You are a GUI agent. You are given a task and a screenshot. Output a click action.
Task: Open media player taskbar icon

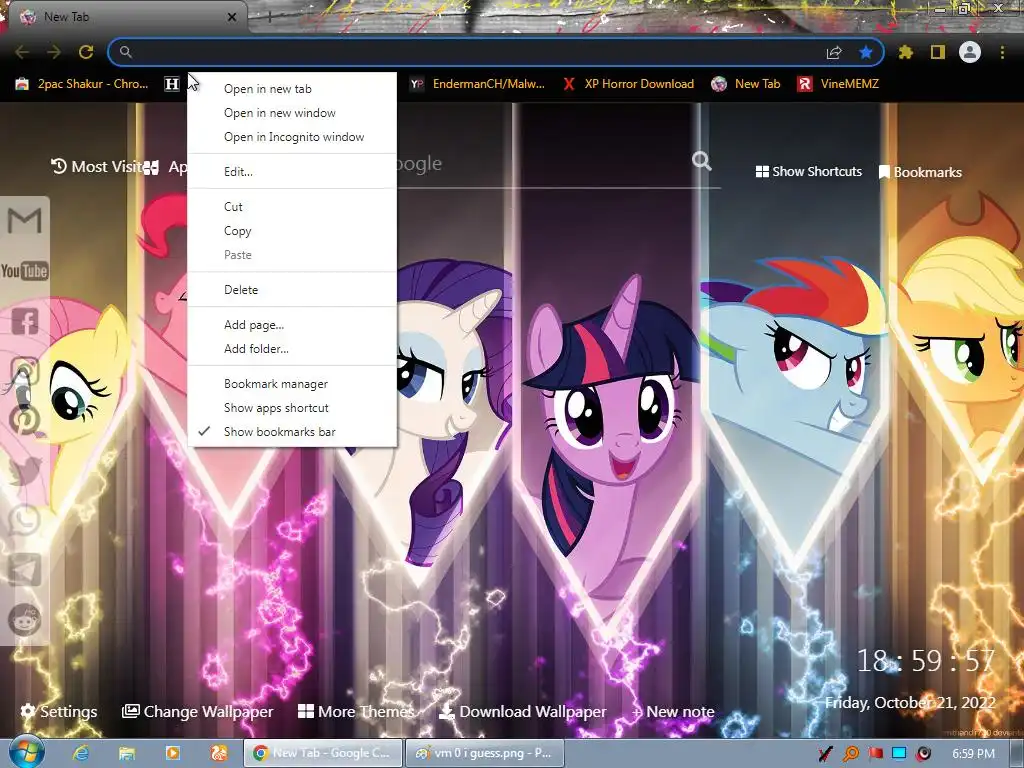[172, 753]
